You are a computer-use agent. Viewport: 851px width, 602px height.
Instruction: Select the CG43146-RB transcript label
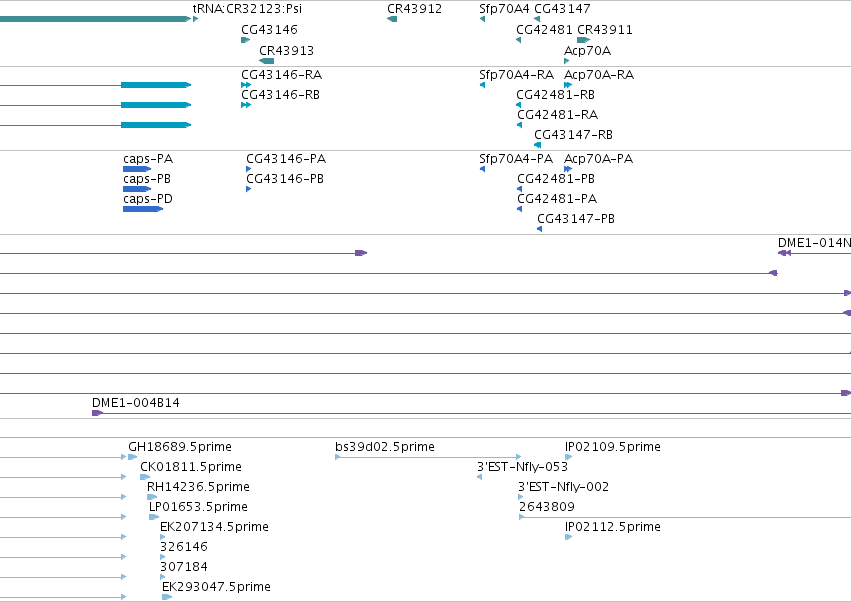click(280, 94)
